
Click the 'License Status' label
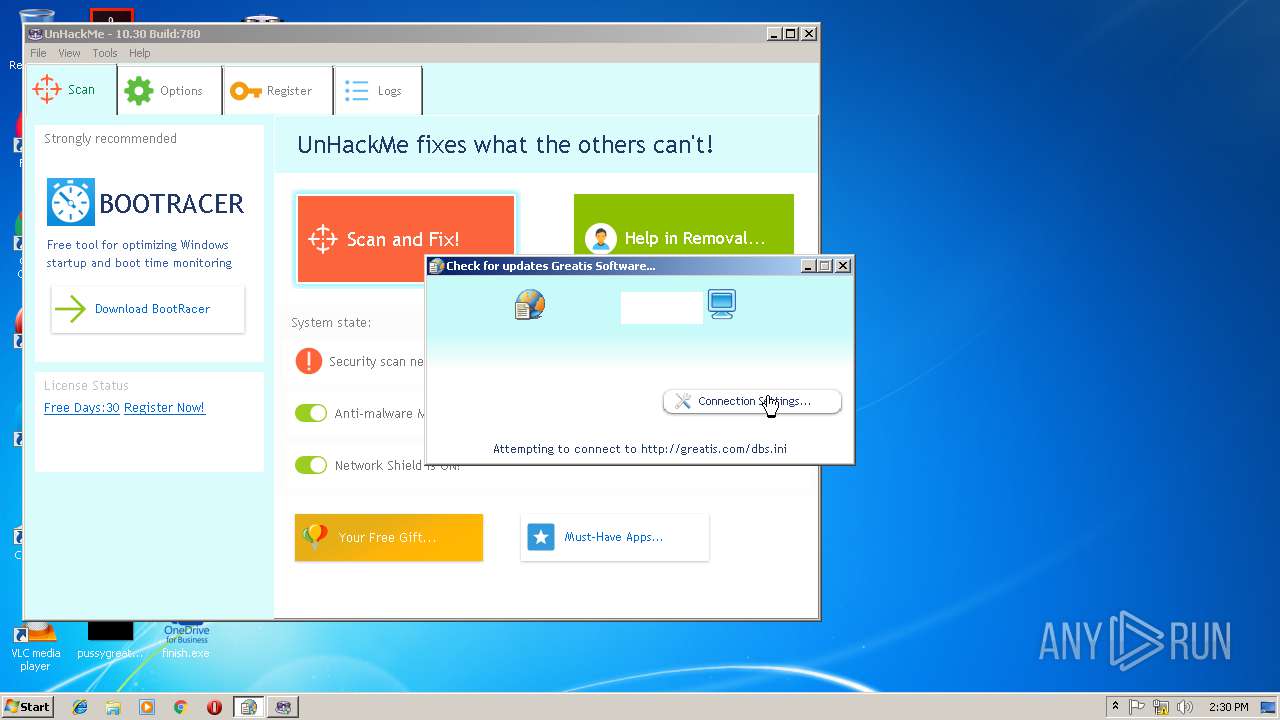86,386
